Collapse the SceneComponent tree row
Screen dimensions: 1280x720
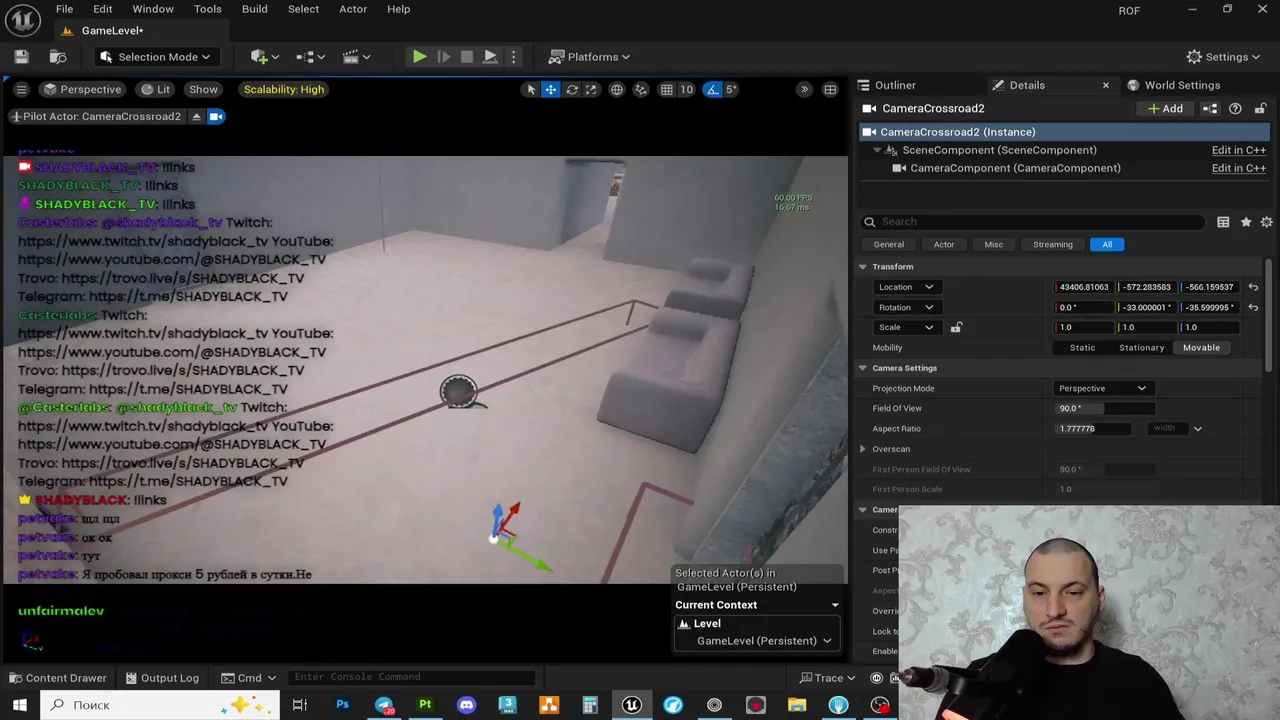[878, 150]
